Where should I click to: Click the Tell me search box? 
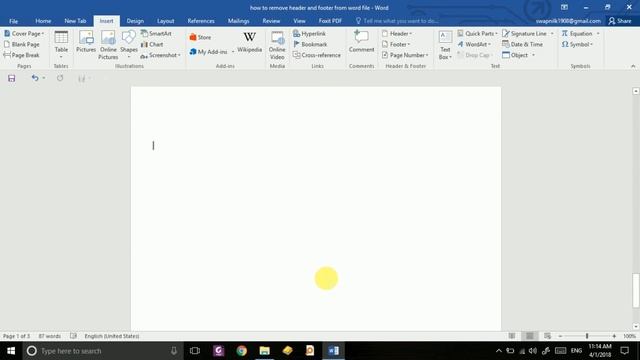coord(398,21)
